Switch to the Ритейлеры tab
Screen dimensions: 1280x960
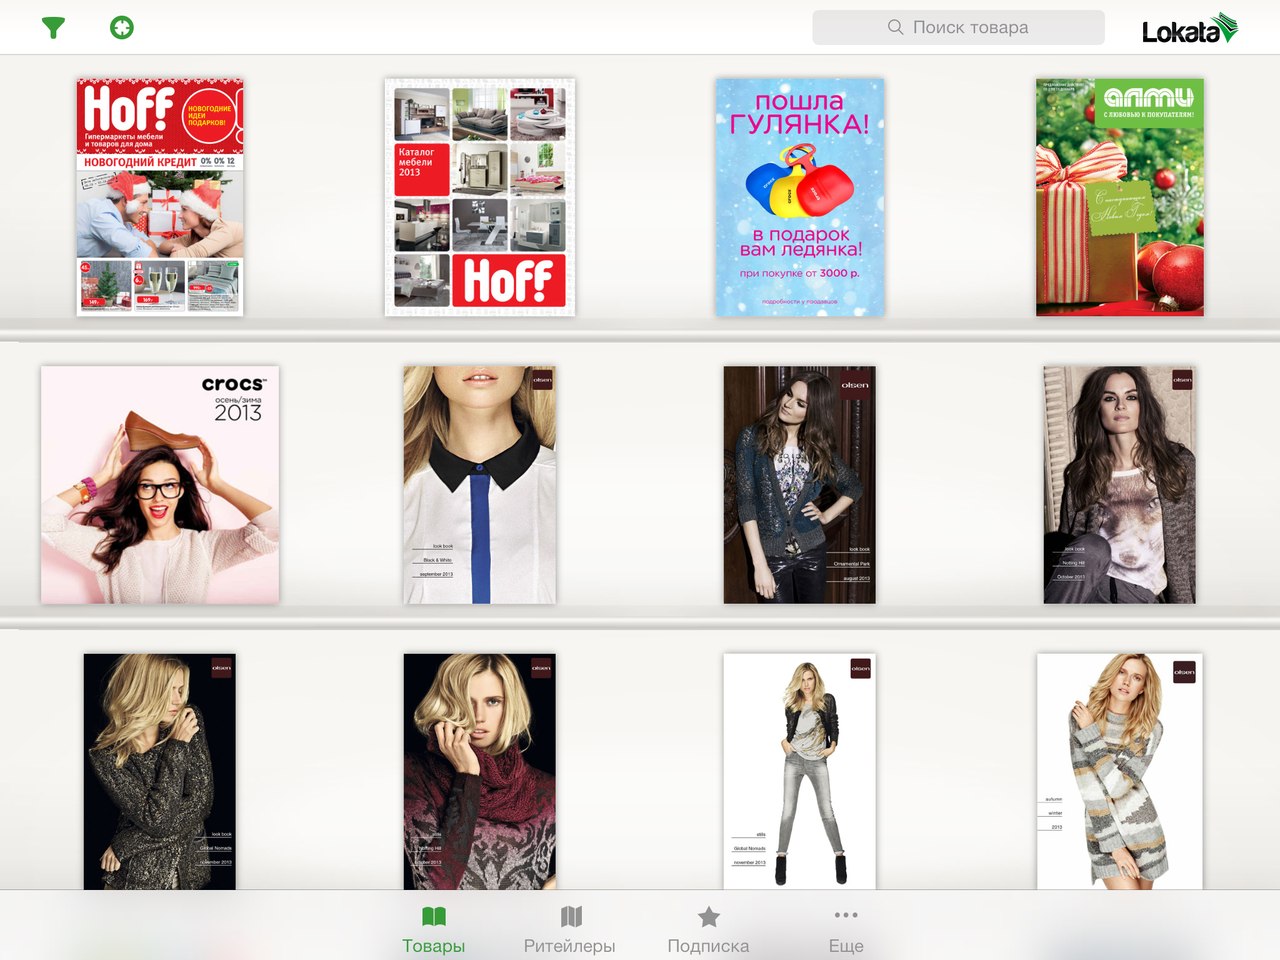(570, 930)
